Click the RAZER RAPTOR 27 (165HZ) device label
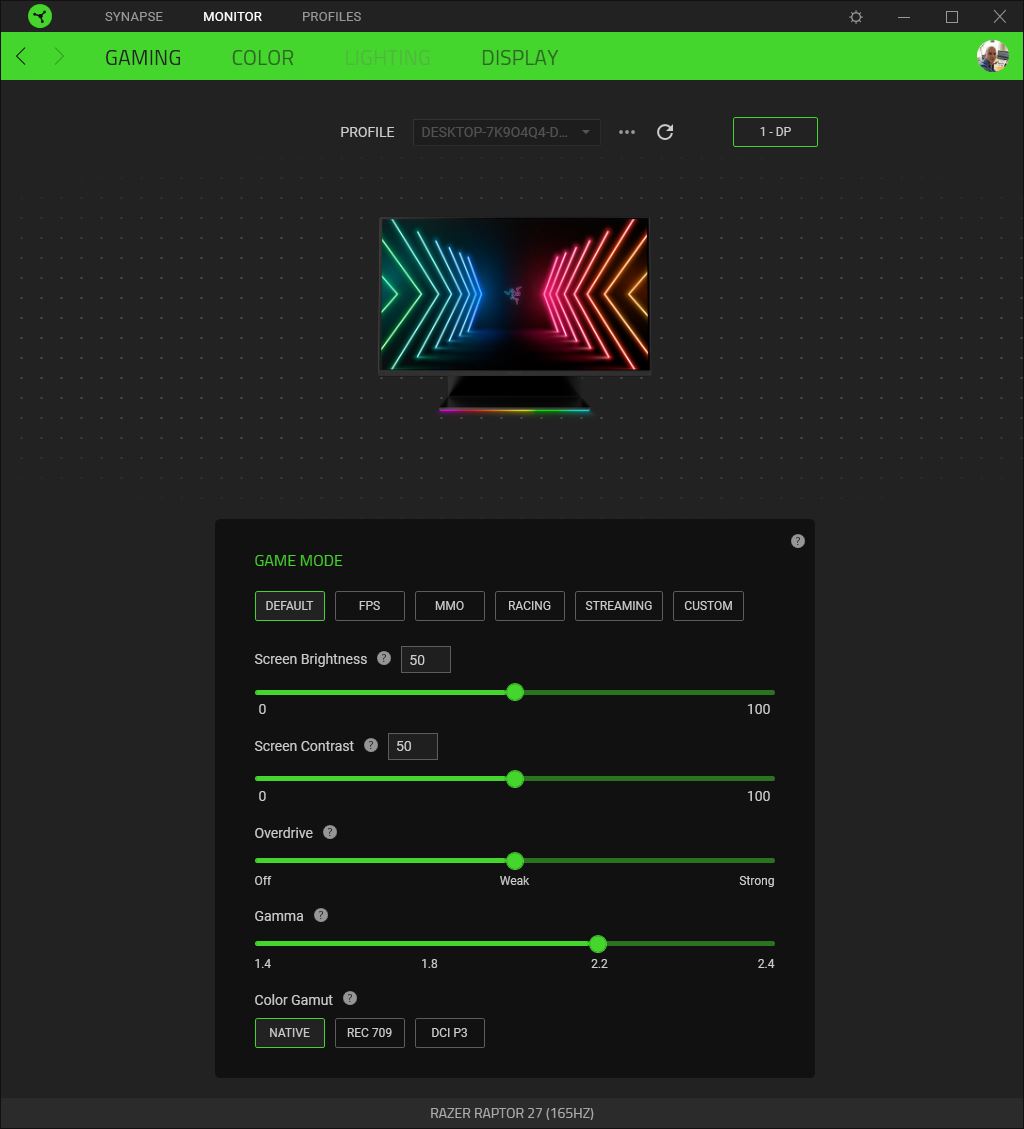The image size is (1024, 1129). (512, 1113)
